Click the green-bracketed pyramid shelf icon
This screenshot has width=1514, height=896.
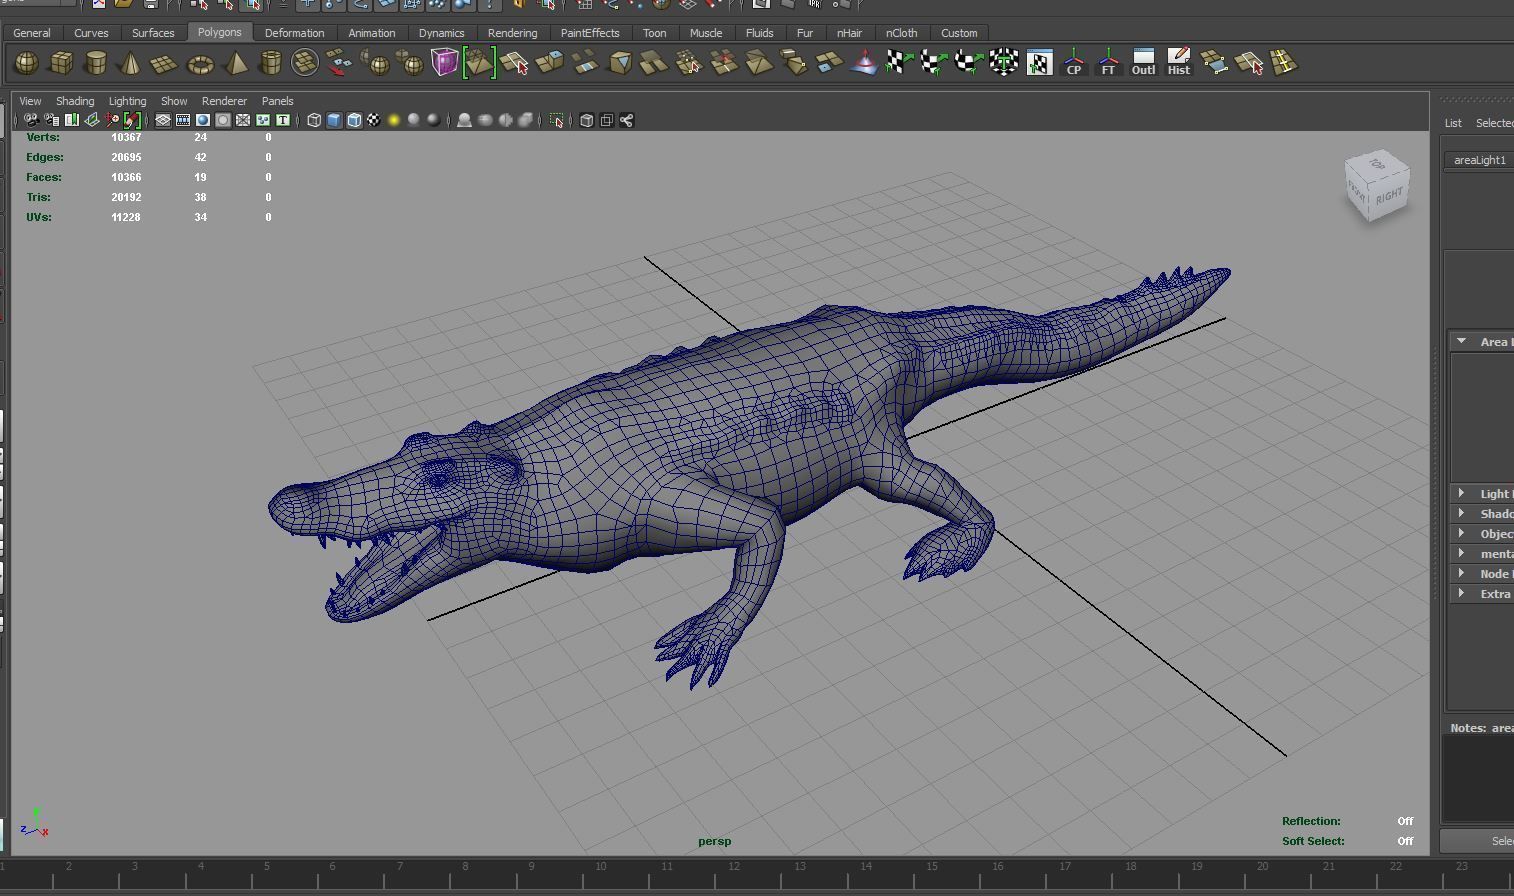(x=479, y=64)
